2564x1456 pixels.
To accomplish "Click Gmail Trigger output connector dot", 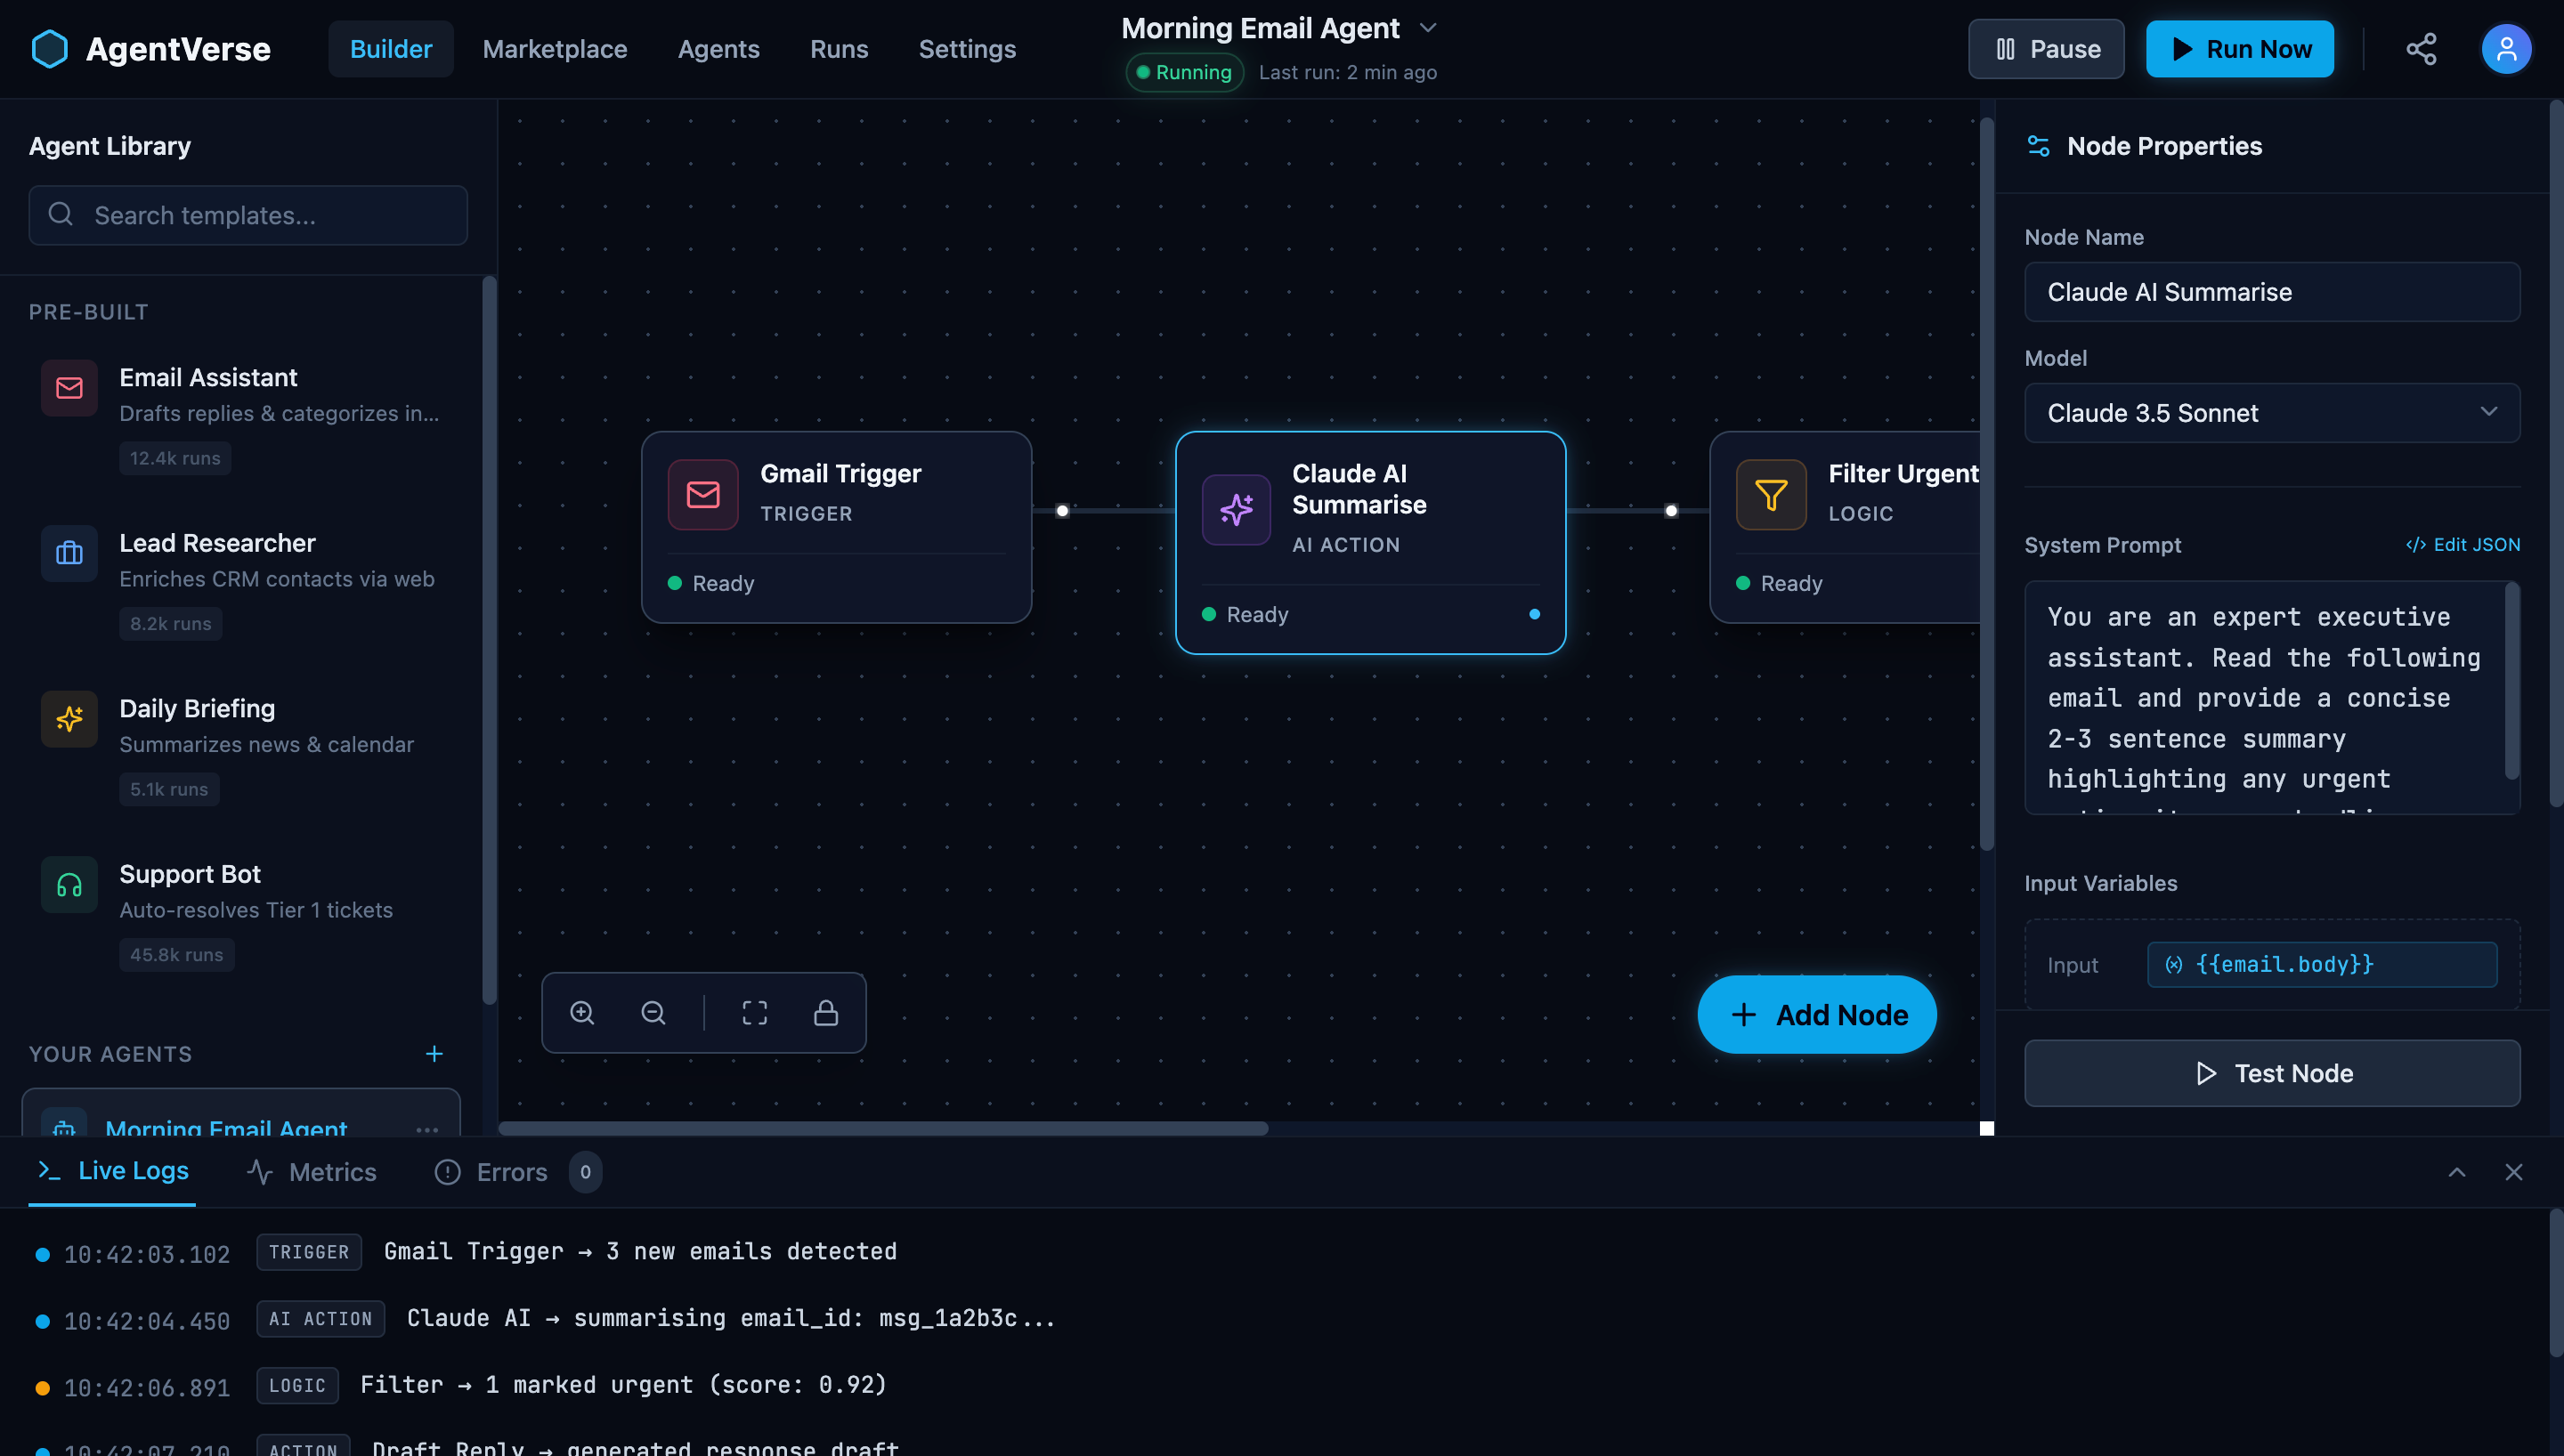I will coord(1062,511).
